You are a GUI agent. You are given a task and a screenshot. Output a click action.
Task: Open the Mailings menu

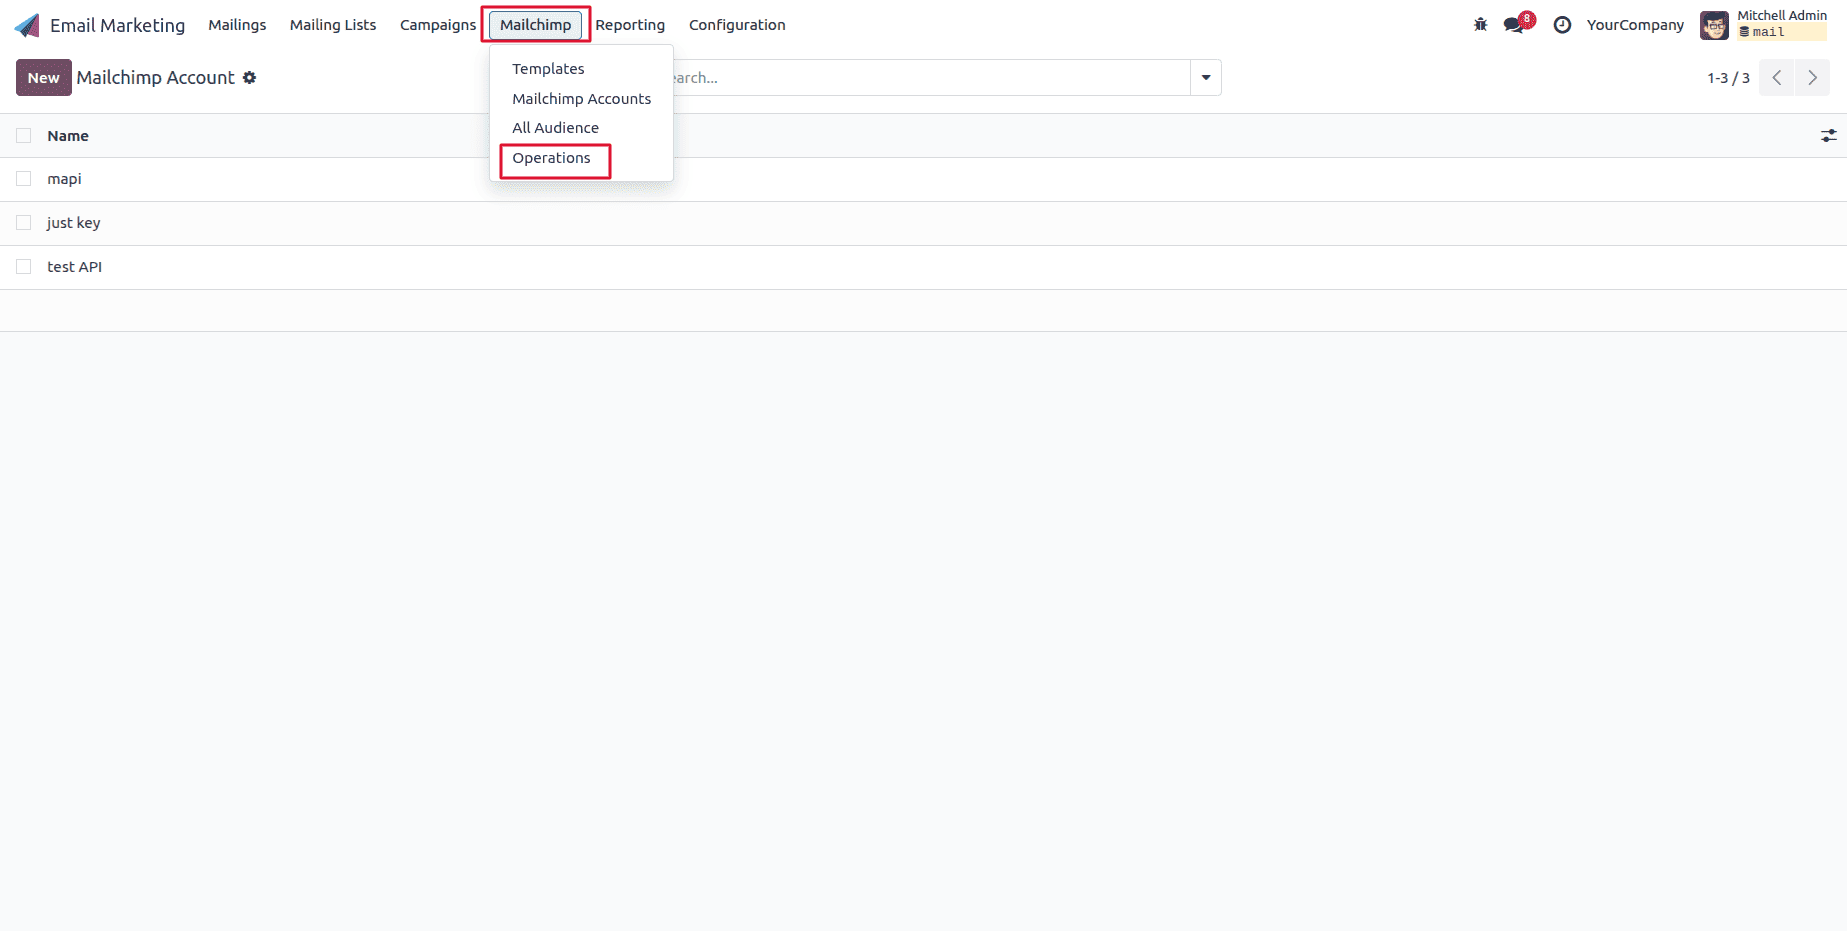(x=237, y=25)
